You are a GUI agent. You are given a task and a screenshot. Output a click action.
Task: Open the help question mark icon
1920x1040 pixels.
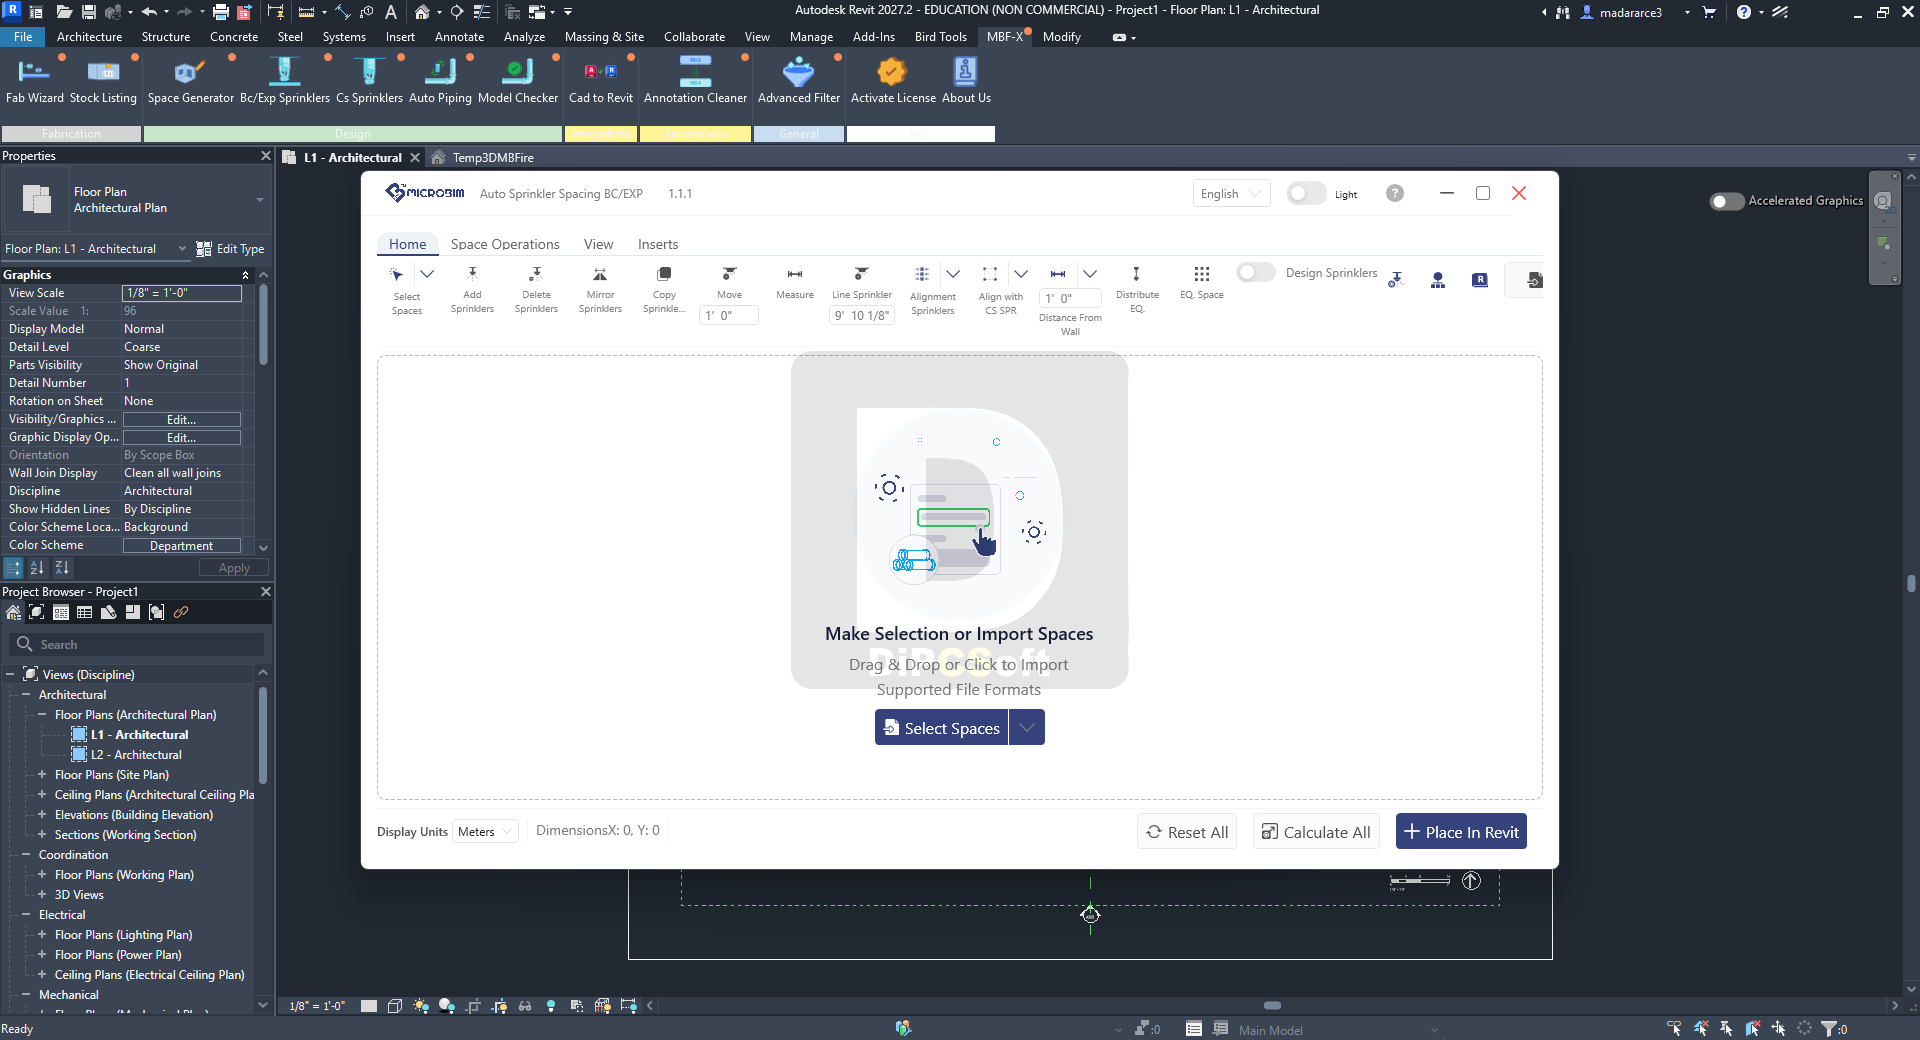[x=1395, y=193]
